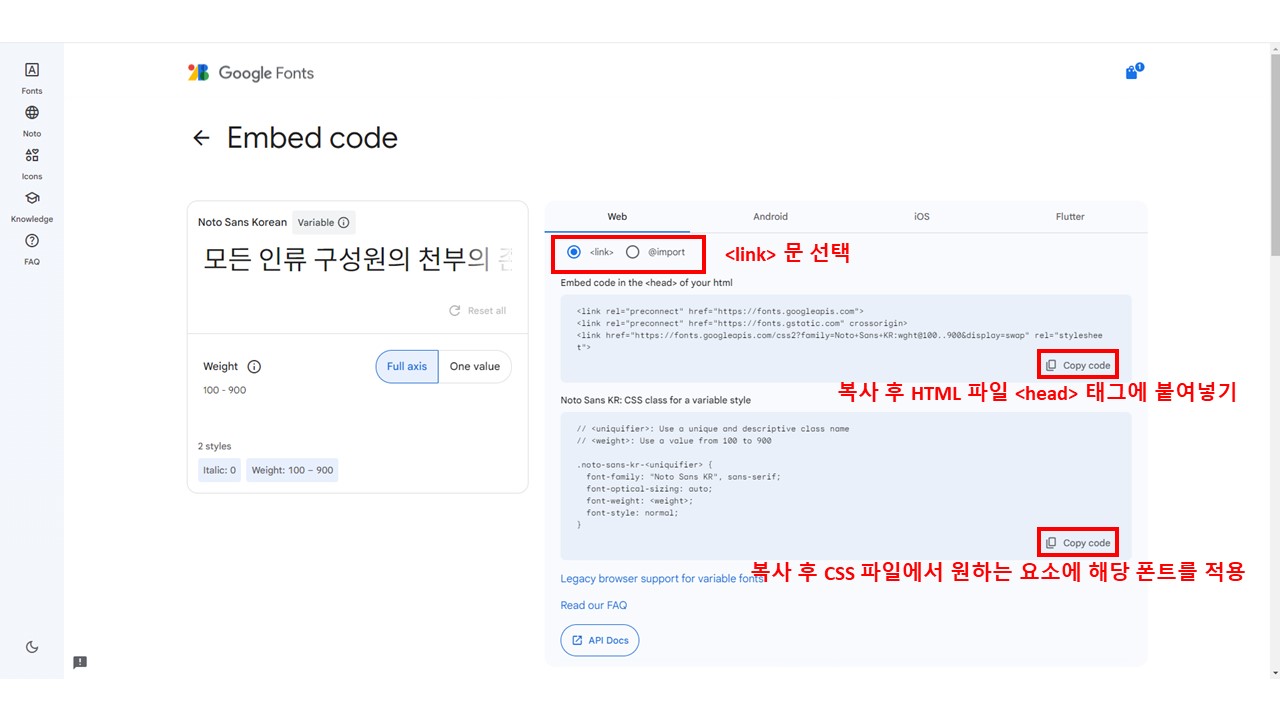Go back with the left arrow
The image size is (1280, 720).
(201, 138)
